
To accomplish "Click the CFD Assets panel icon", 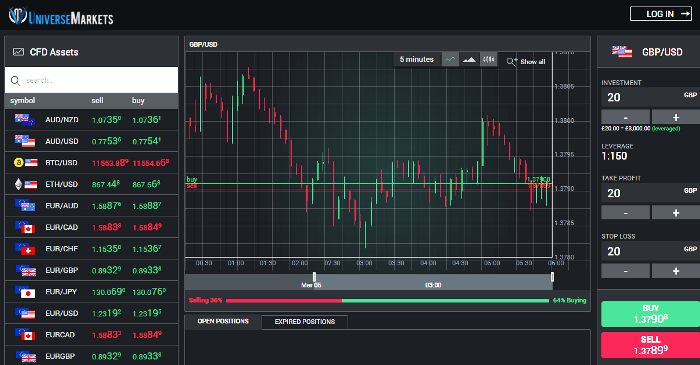I will click(18, 52).
